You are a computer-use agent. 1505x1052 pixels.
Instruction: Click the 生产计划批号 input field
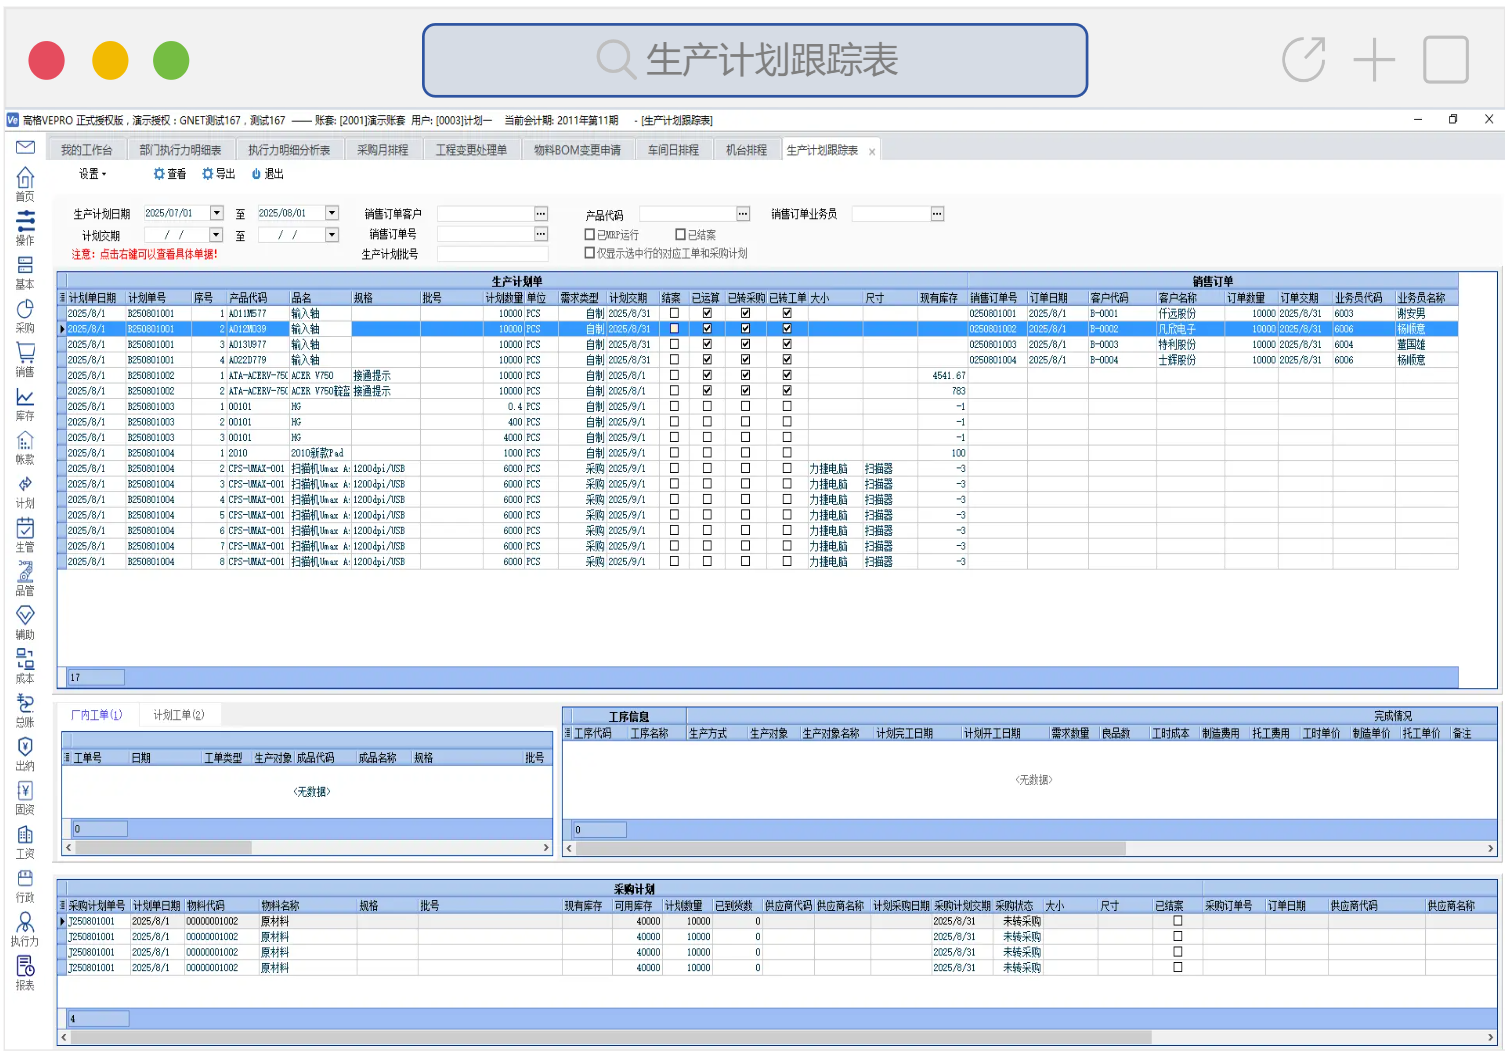click(492, 254)
